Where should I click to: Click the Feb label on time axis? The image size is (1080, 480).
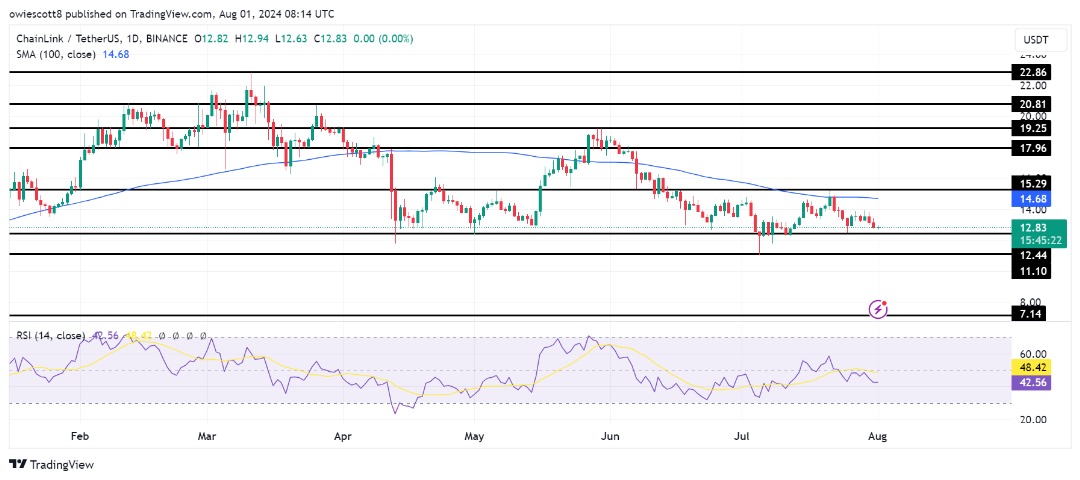(81, 437)
